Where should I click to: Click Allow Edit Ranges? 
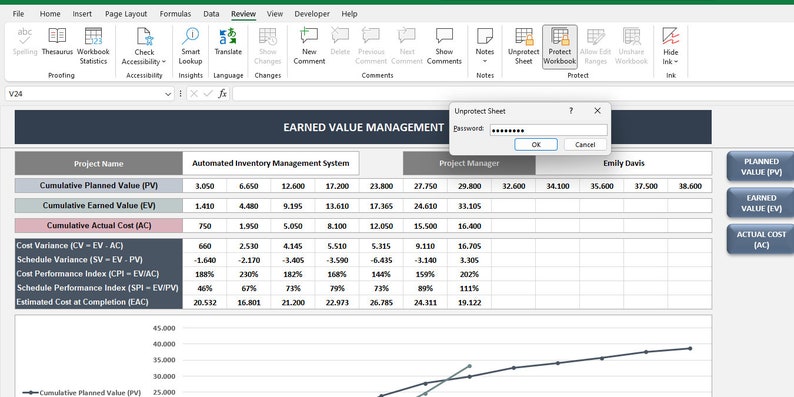(x=596, y=46)
